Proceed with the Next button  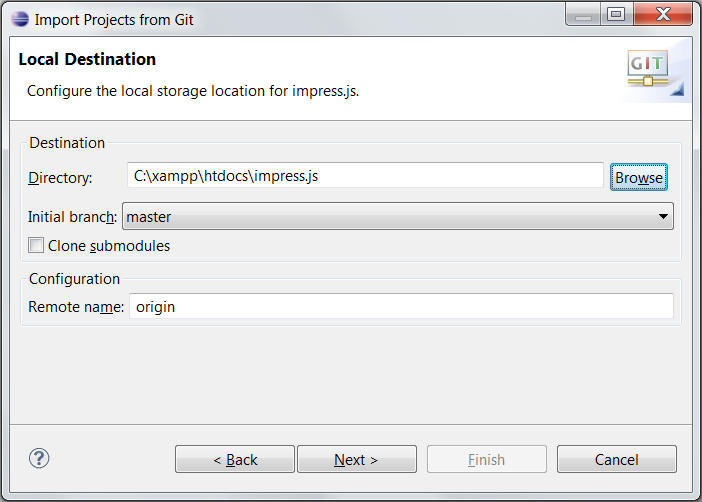tap(357, 459)
